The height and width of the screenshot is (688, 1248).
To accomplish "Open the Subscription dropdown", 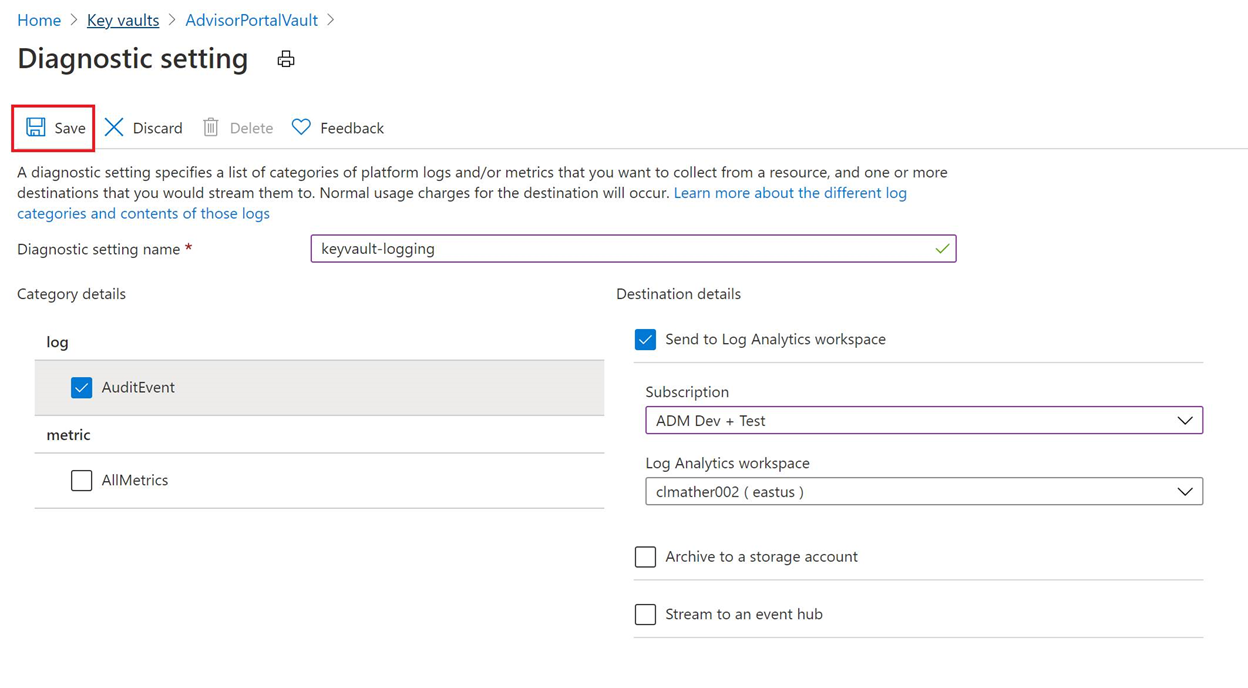I will tap(923, 421).
